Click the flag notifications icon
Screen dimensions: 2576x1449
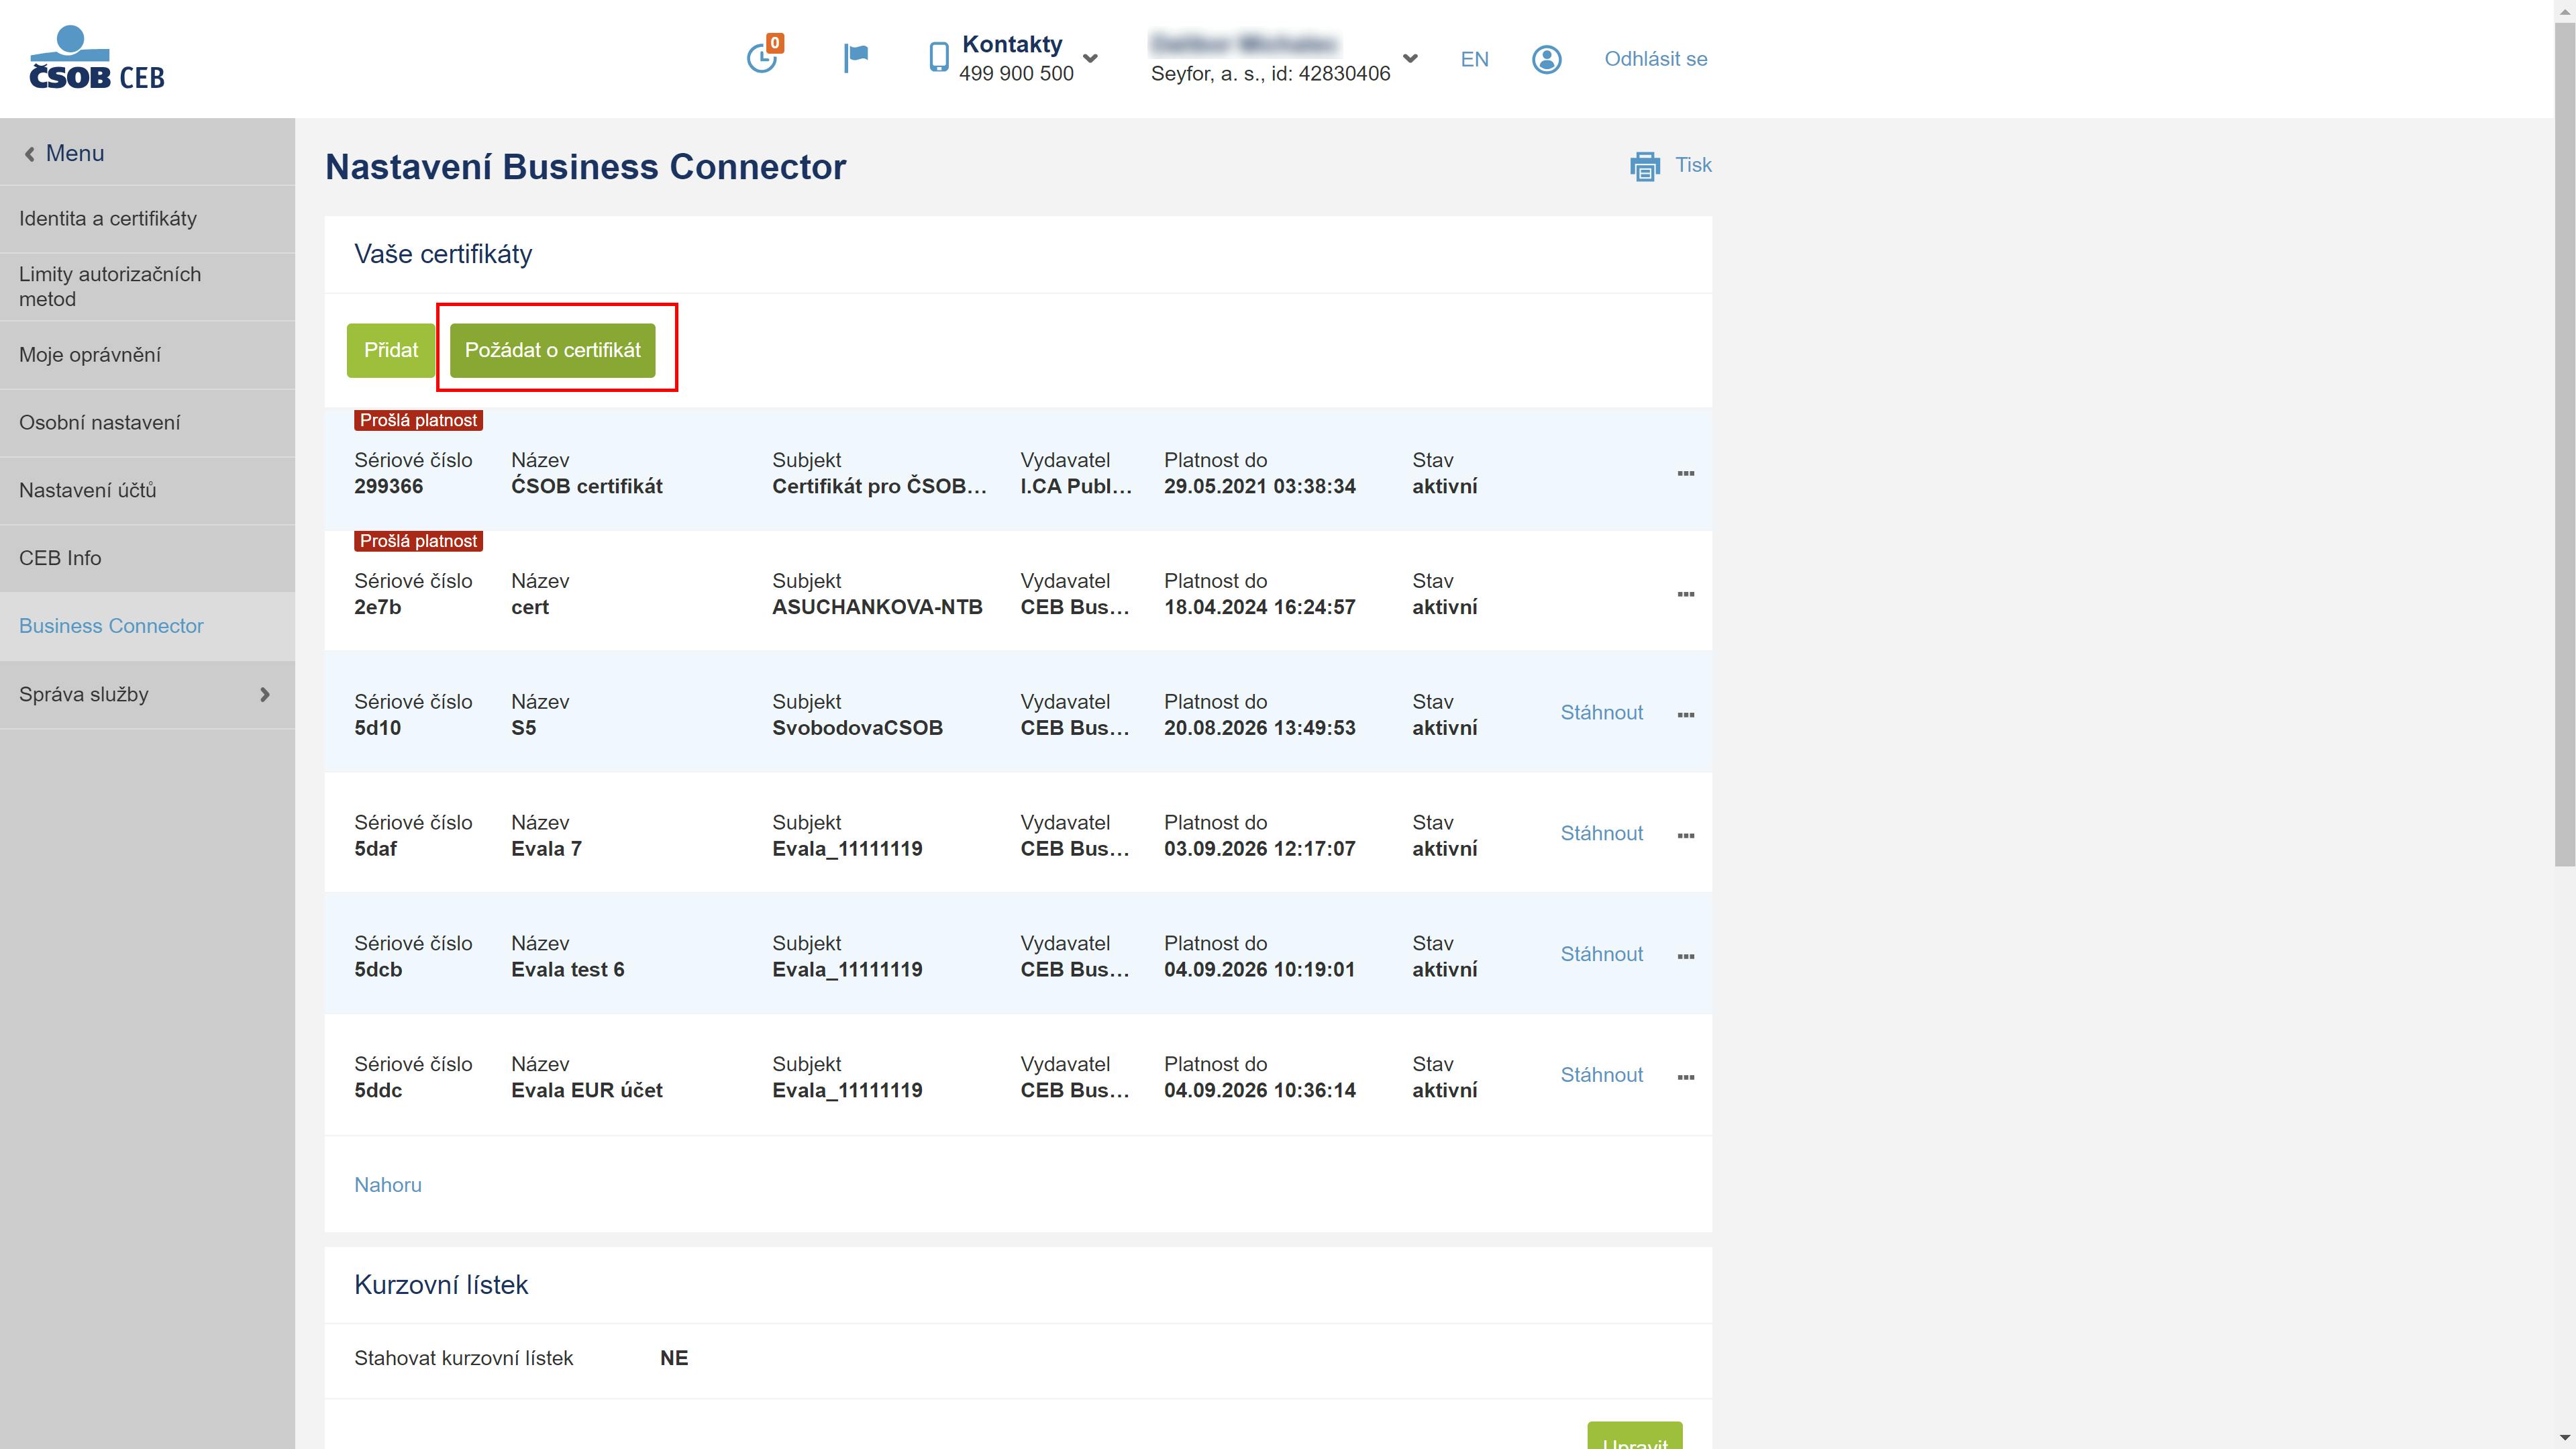856,58
